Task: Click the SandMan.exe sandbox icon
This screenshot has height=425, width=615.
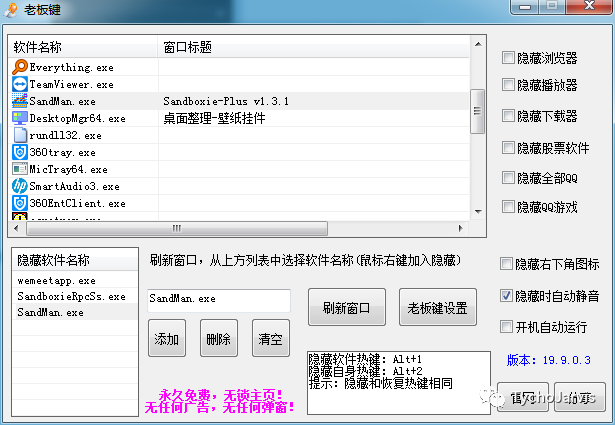Action: coord(20,101)
